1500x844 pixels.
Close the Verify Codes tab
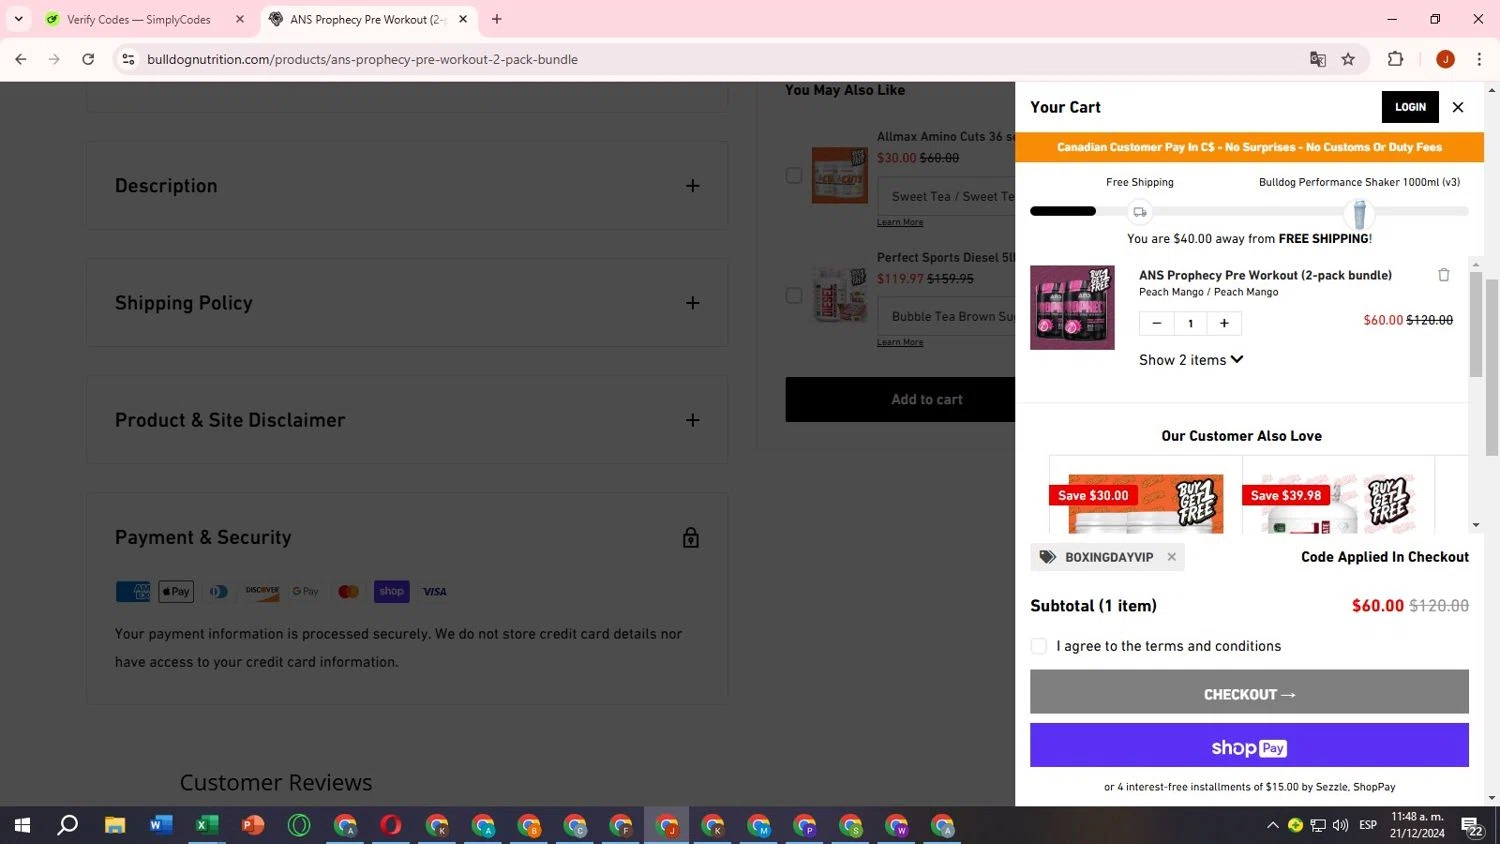[240, 19]
